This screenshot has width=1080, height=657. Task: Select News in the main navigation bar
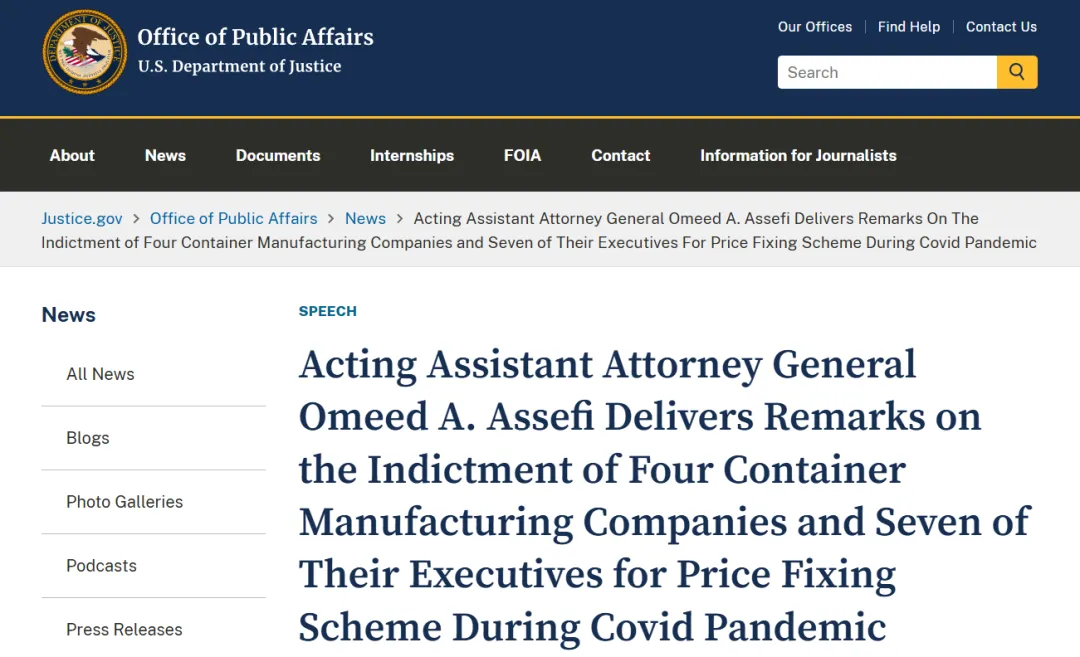pos(165,156)
